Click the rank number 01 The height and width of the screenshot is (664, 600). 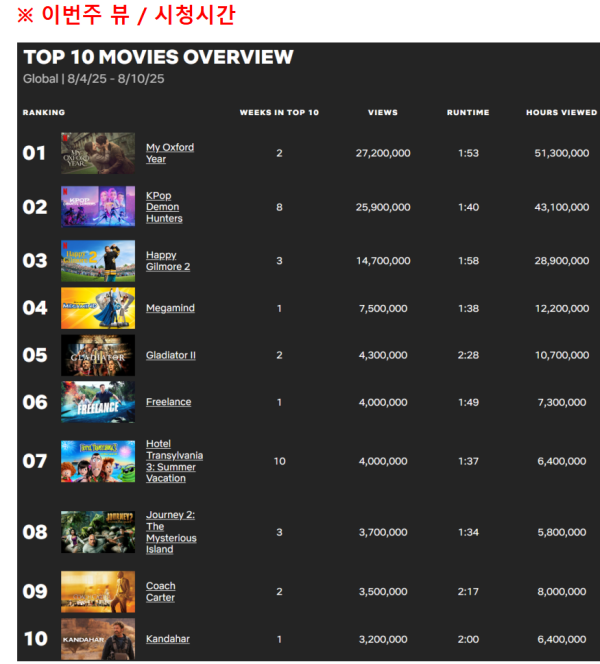click(34, 153)
